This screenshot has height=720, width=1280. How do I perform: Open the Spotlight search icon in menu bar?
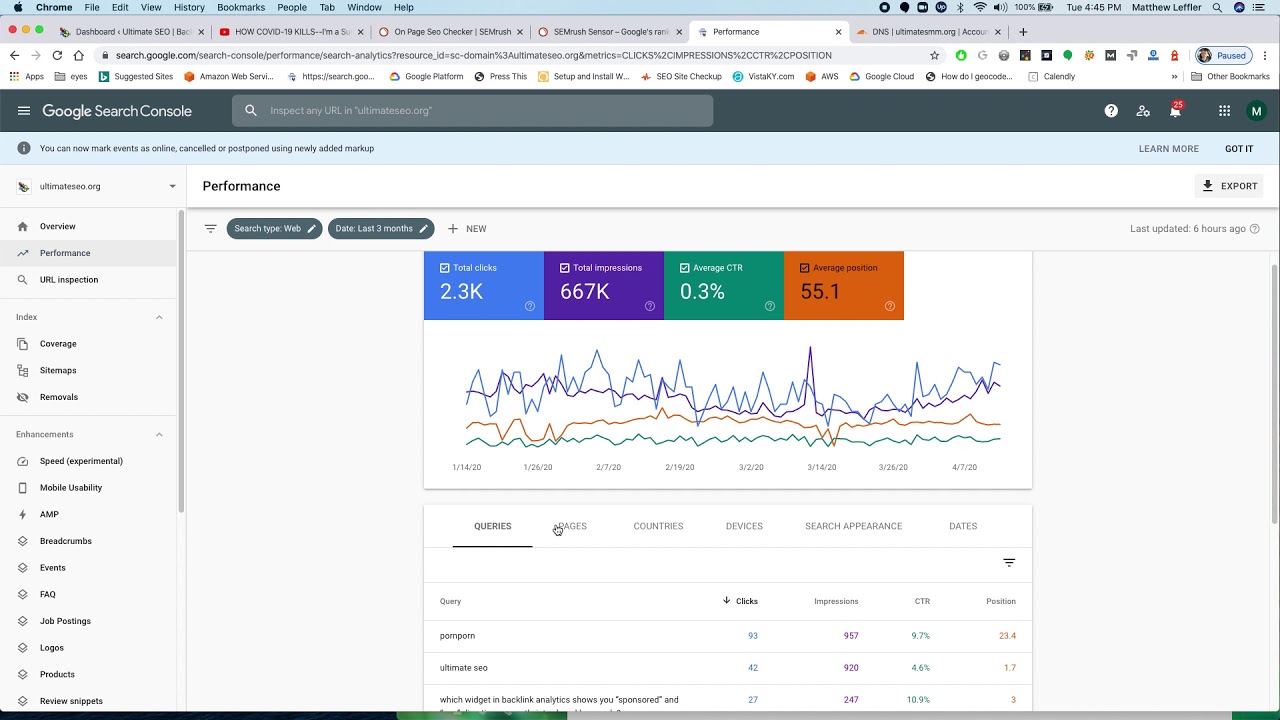(x=1217, y=7)
